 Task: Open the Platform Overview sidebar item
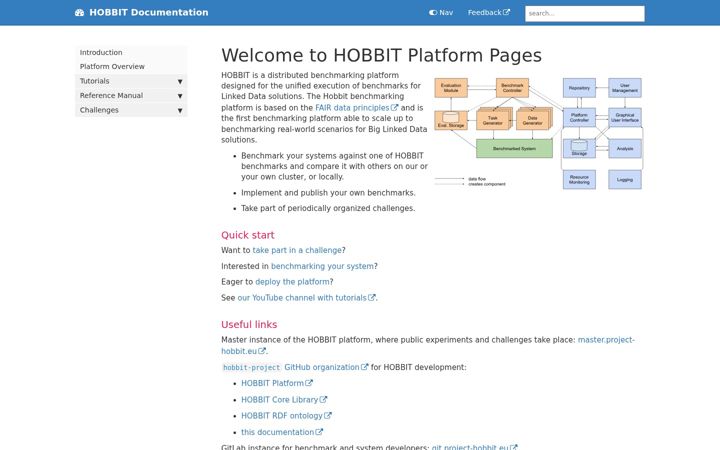click(131, 67)
